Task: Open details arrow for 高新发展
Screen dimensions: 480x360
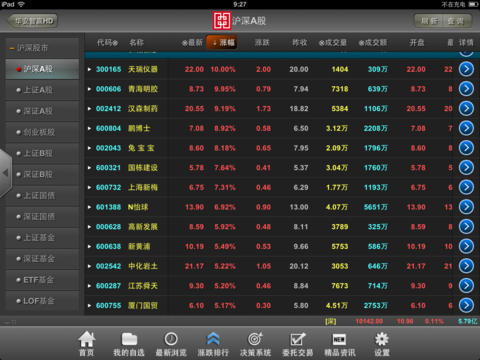Action: pos(466,226)
